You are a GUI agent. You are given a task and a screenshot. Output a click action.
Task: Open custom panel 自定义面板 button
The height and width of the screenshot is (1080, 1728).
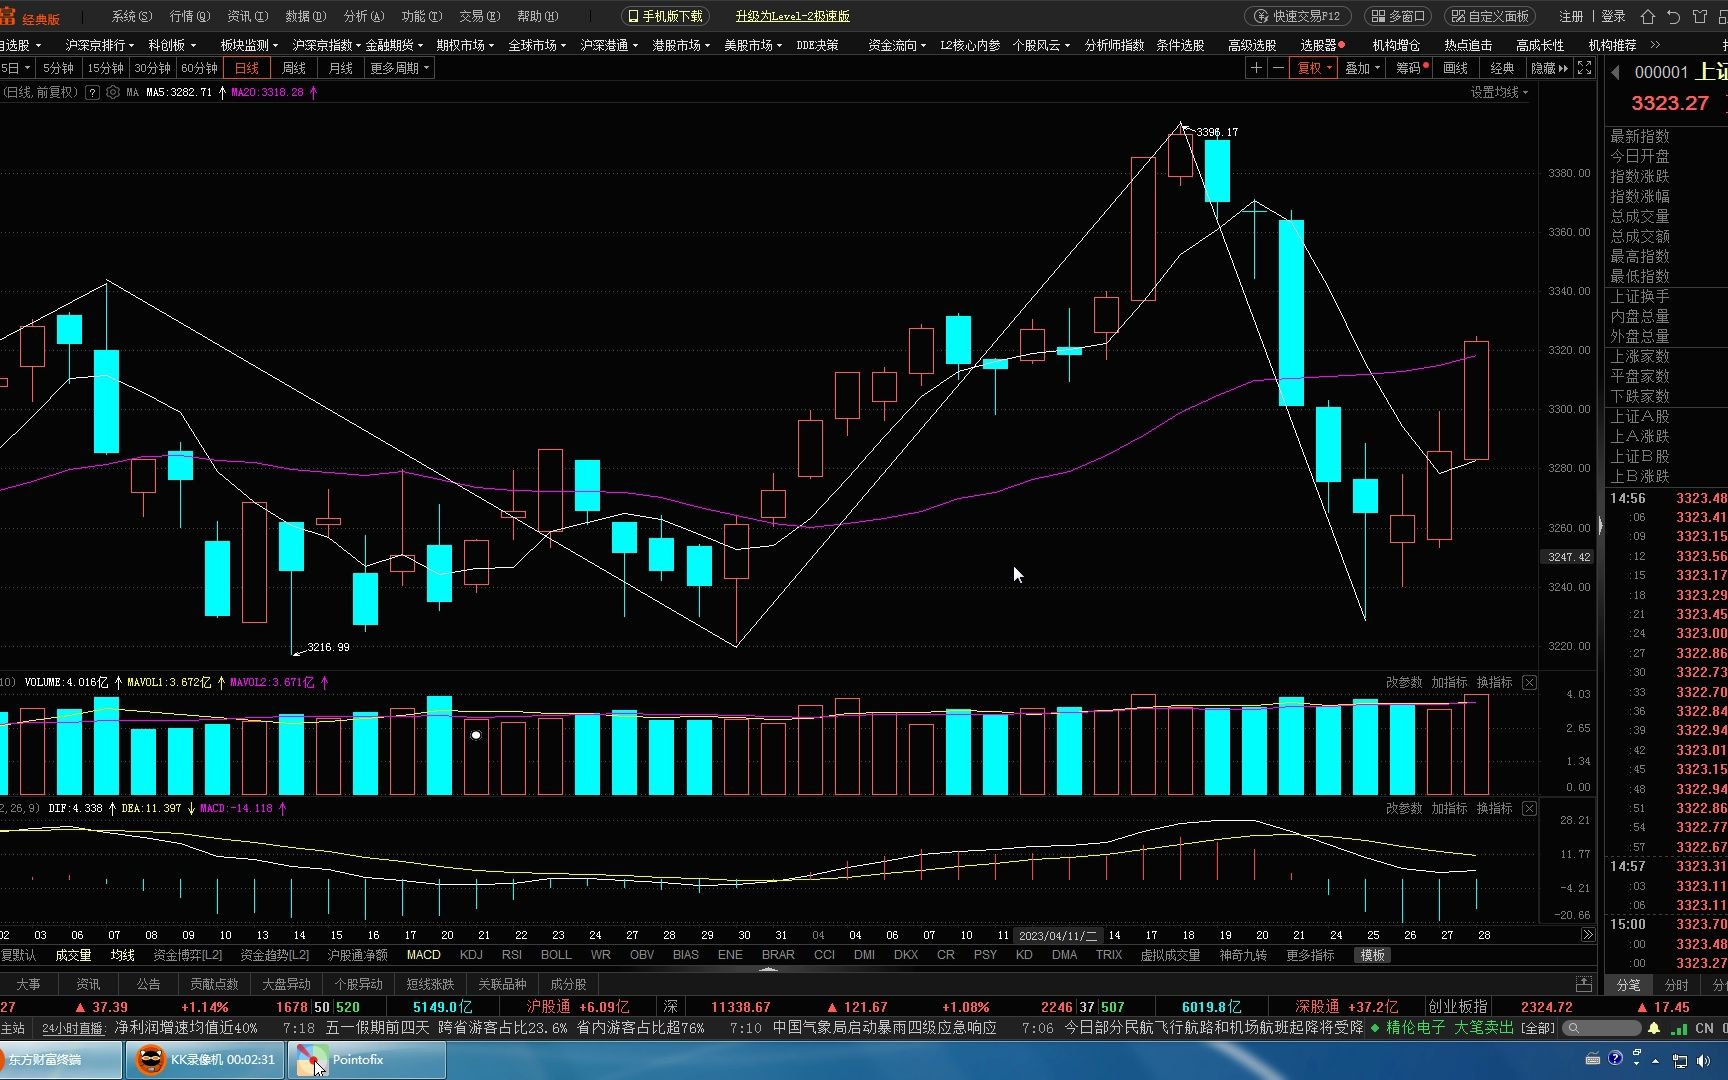point(1490,16)
